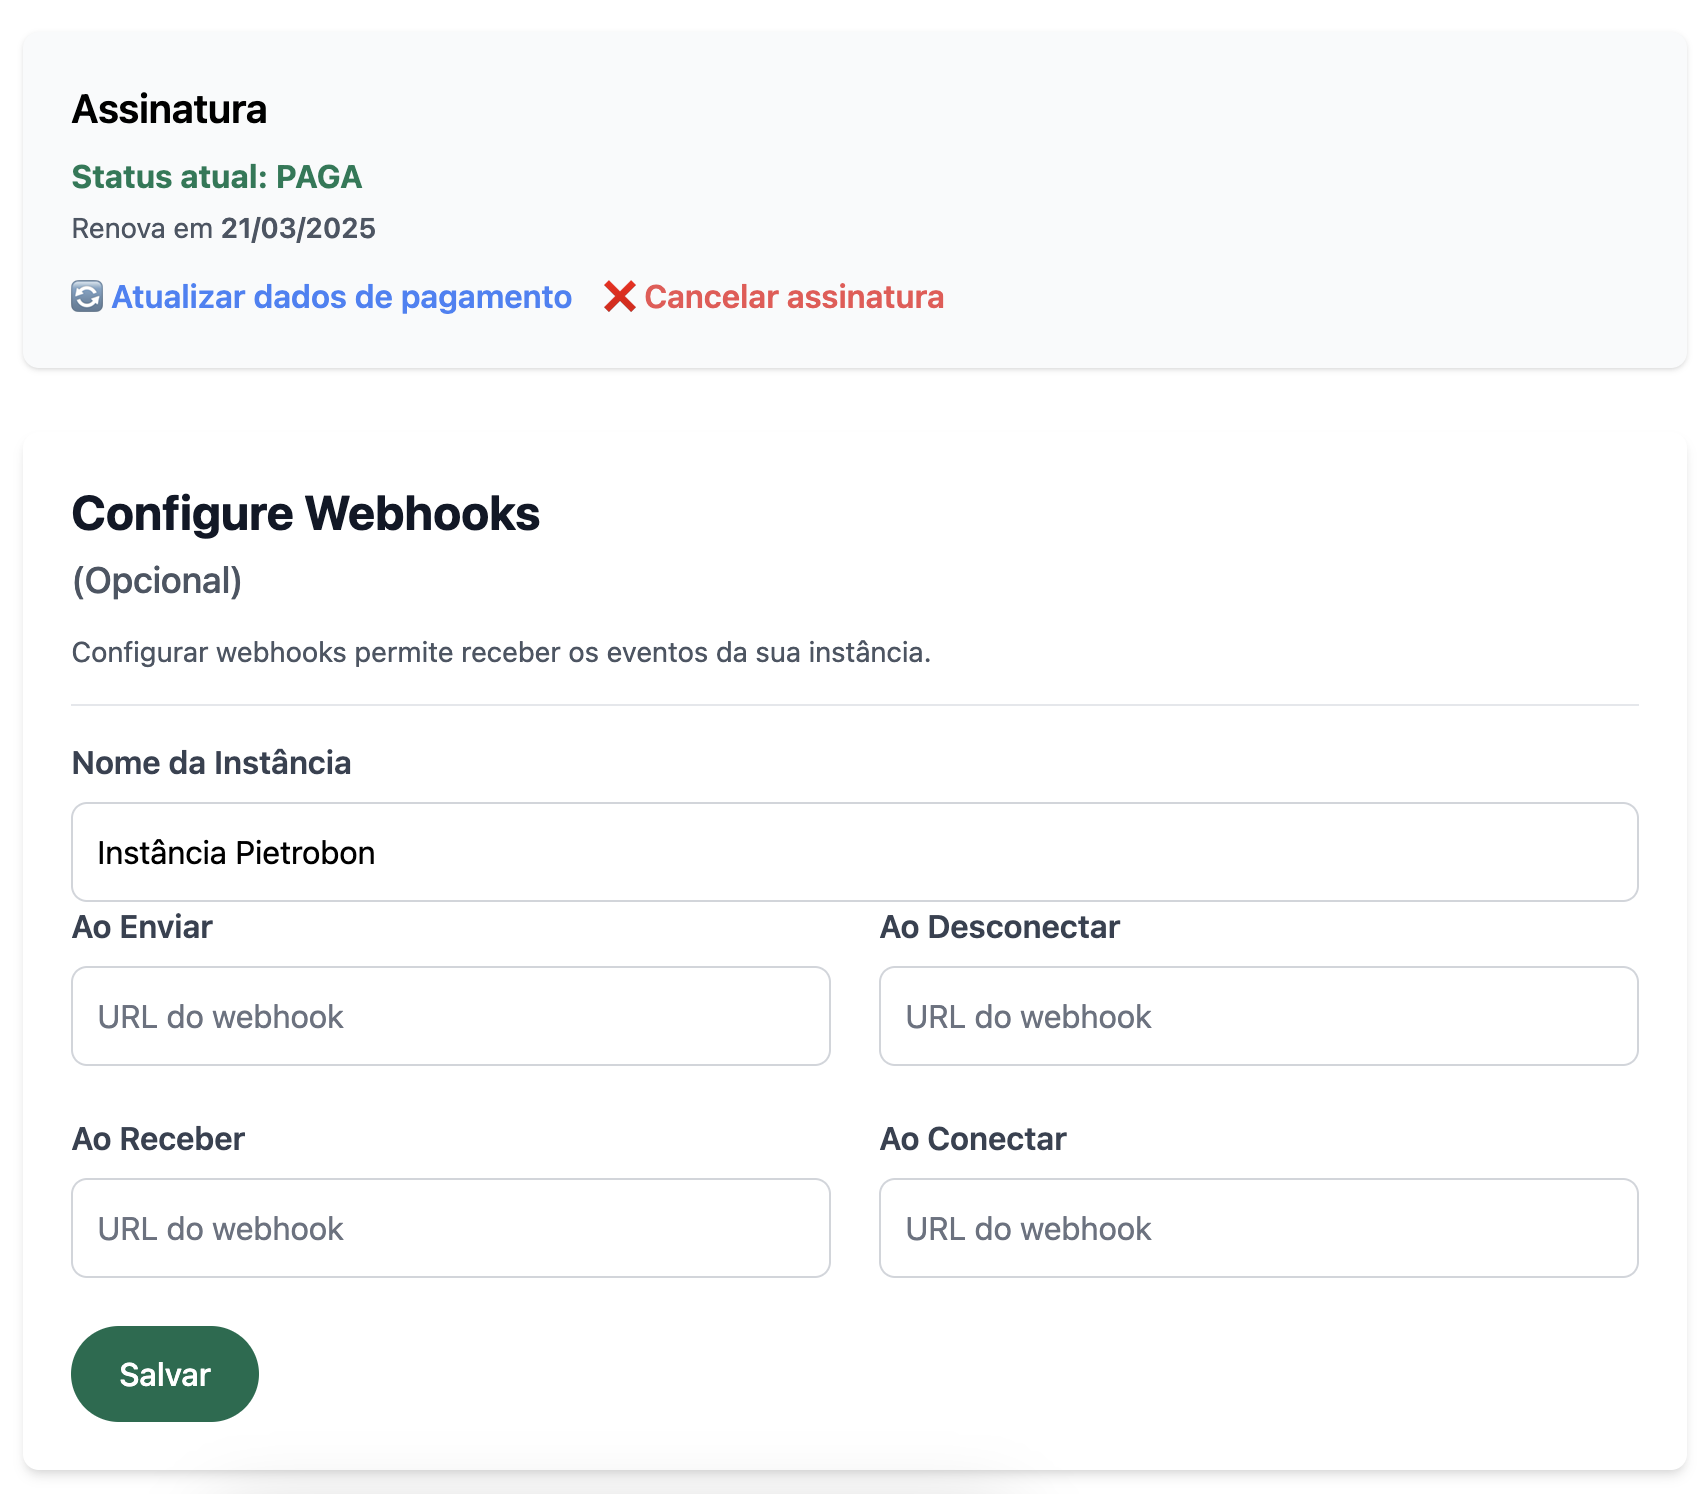Click the 'Assinatura' card heading
Viewport: 1706px width, 1494px height.
168,109
